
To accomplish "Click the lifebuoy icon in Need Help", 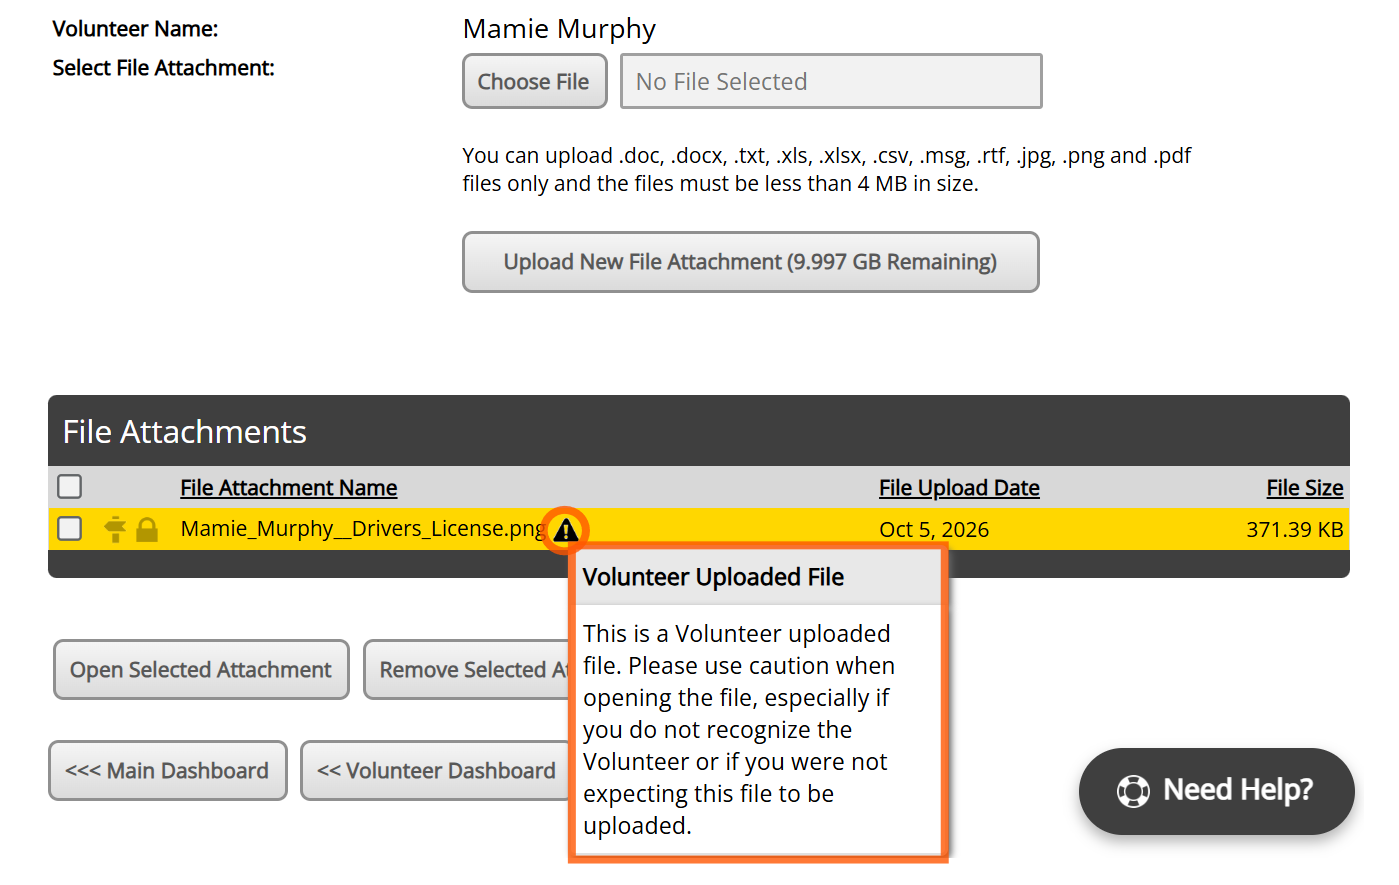I will pos(1133,791).
